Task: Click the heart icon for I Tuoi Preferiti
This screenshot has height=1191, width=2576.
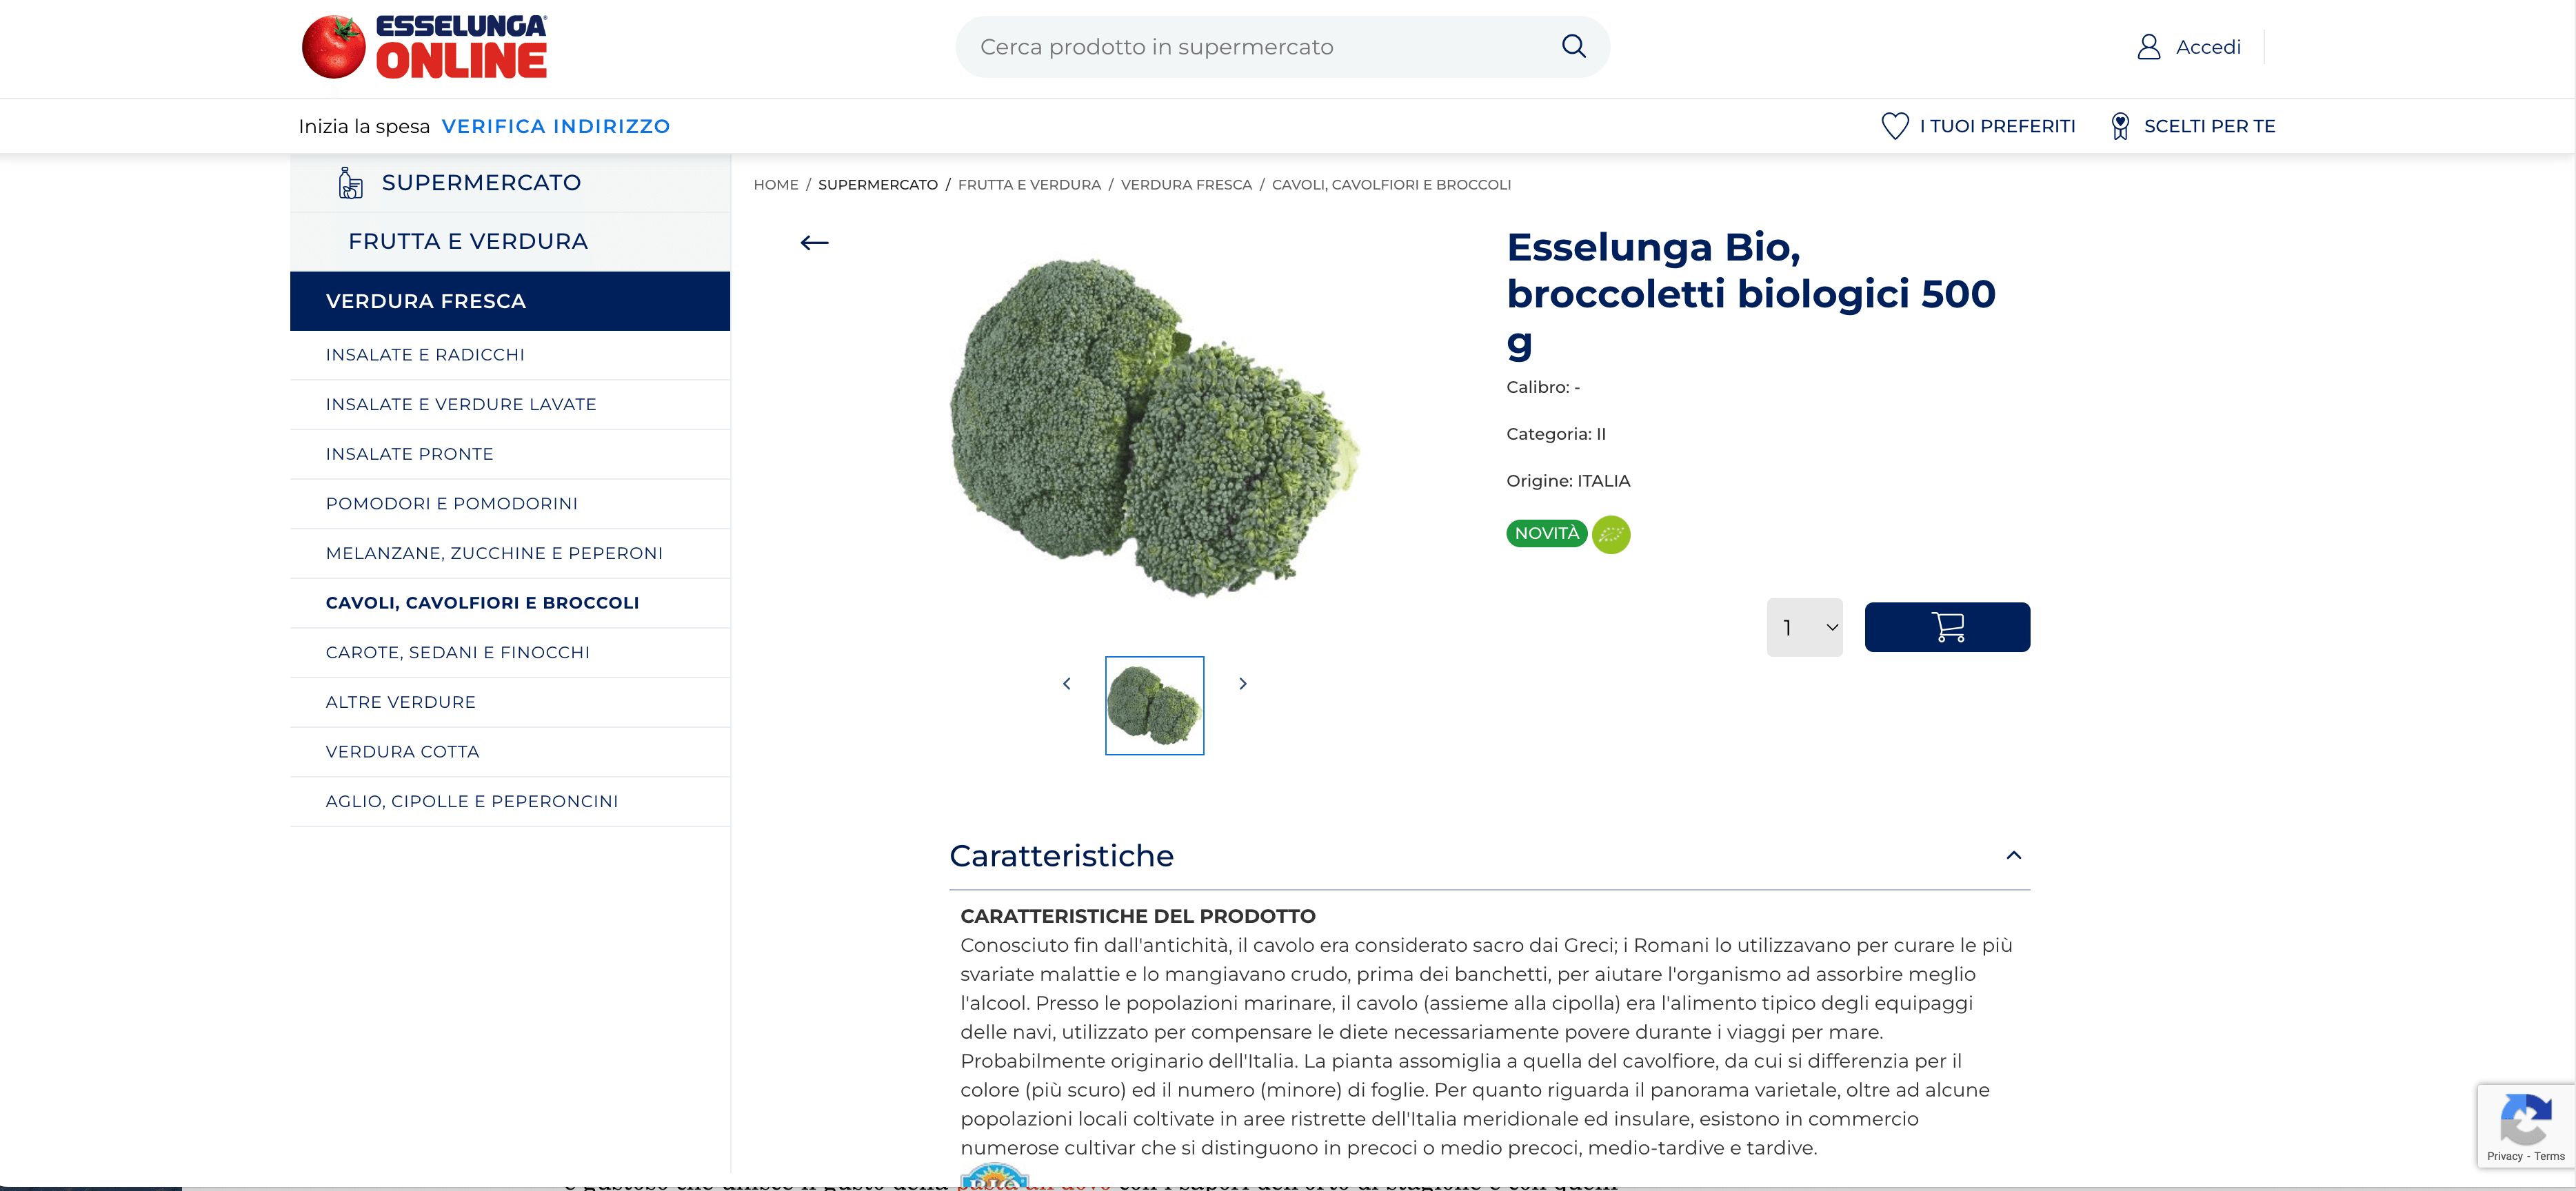Action: [x=1894, y=126]
